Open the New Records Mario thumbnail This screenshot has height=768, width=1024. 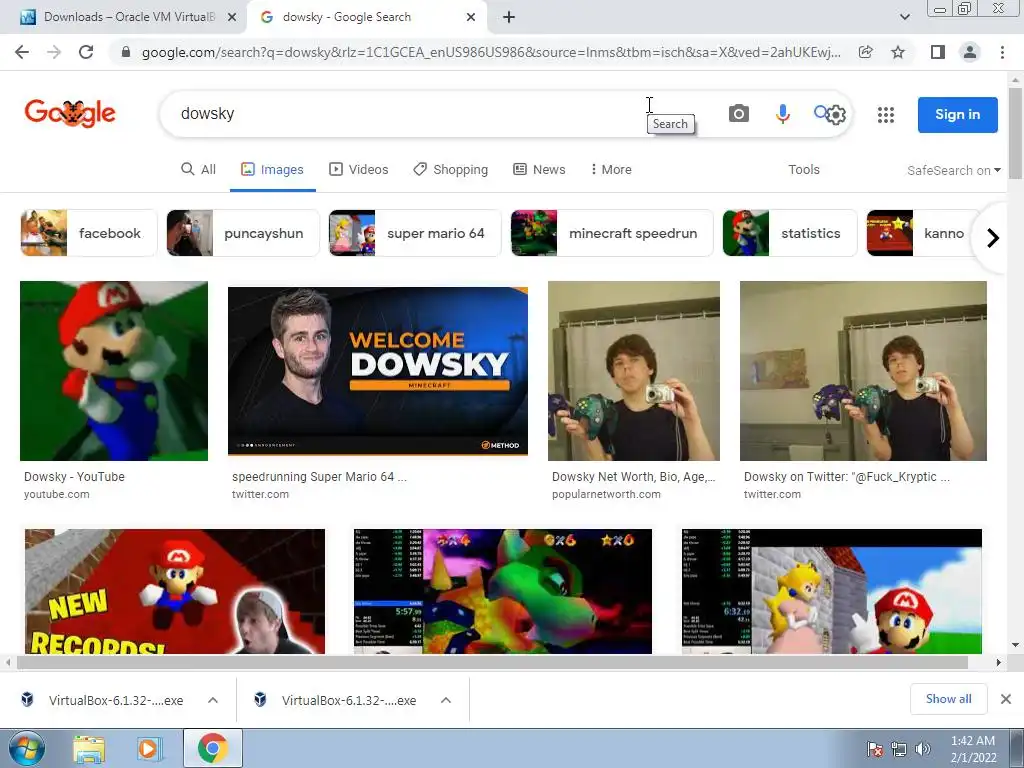[x=174, y=591]
